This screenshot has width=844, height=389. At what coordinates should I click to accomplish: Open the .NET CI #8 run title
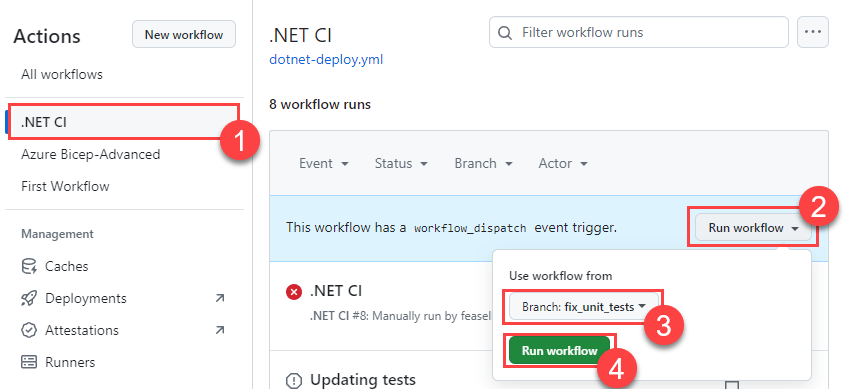(x=336, y=291)
